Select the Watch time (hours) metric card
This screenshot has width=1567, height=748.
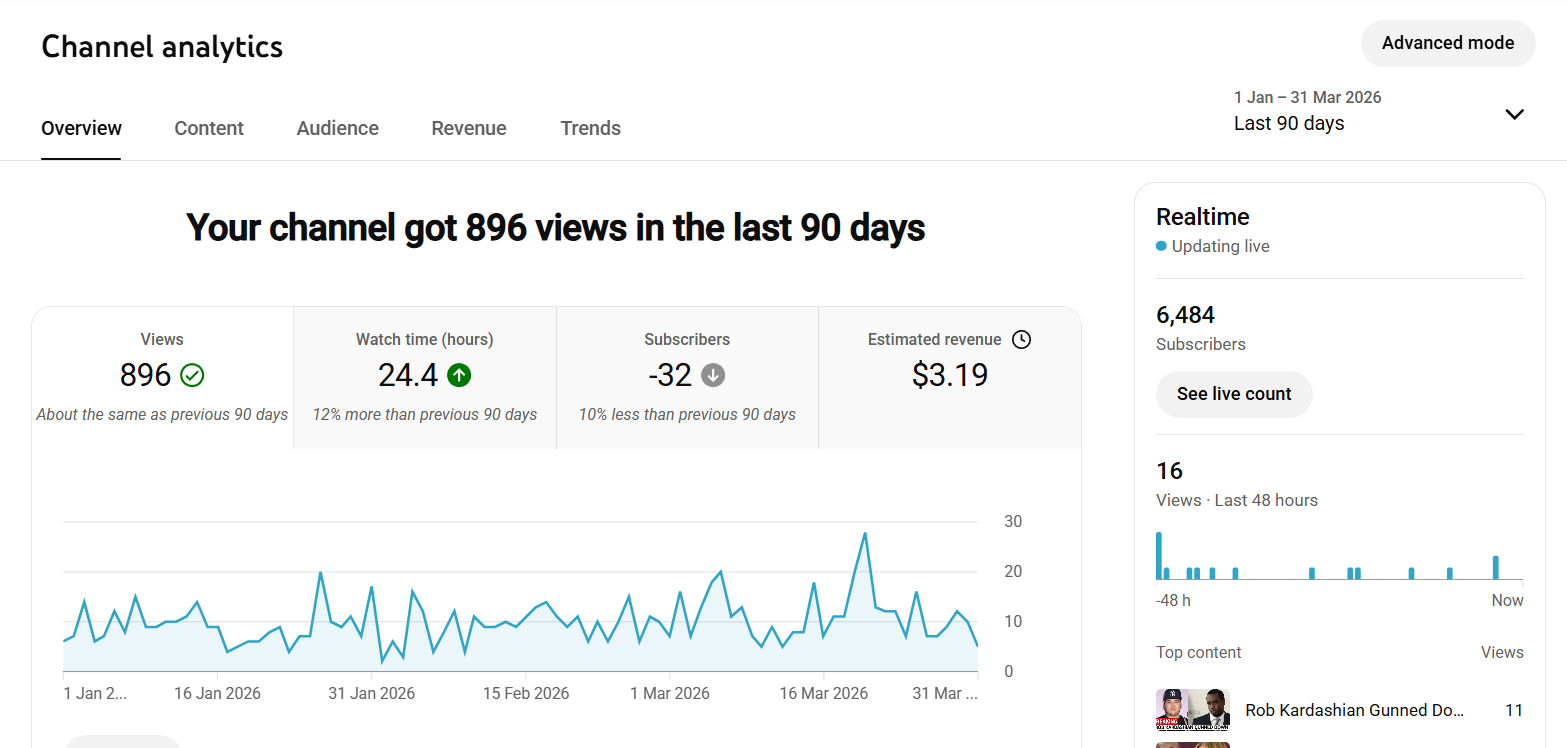tap(424, 377)
